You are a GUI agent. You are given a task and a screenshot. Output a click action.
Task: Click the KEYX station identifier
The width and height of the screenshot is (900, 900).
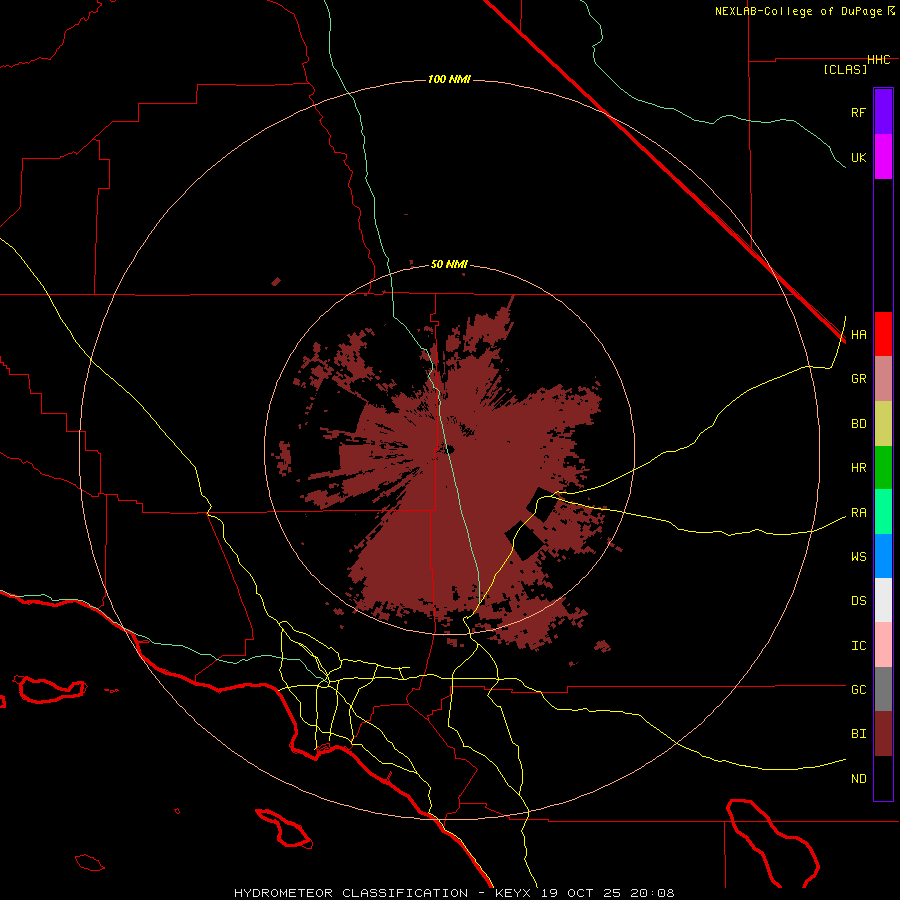(x=515, y=893)
